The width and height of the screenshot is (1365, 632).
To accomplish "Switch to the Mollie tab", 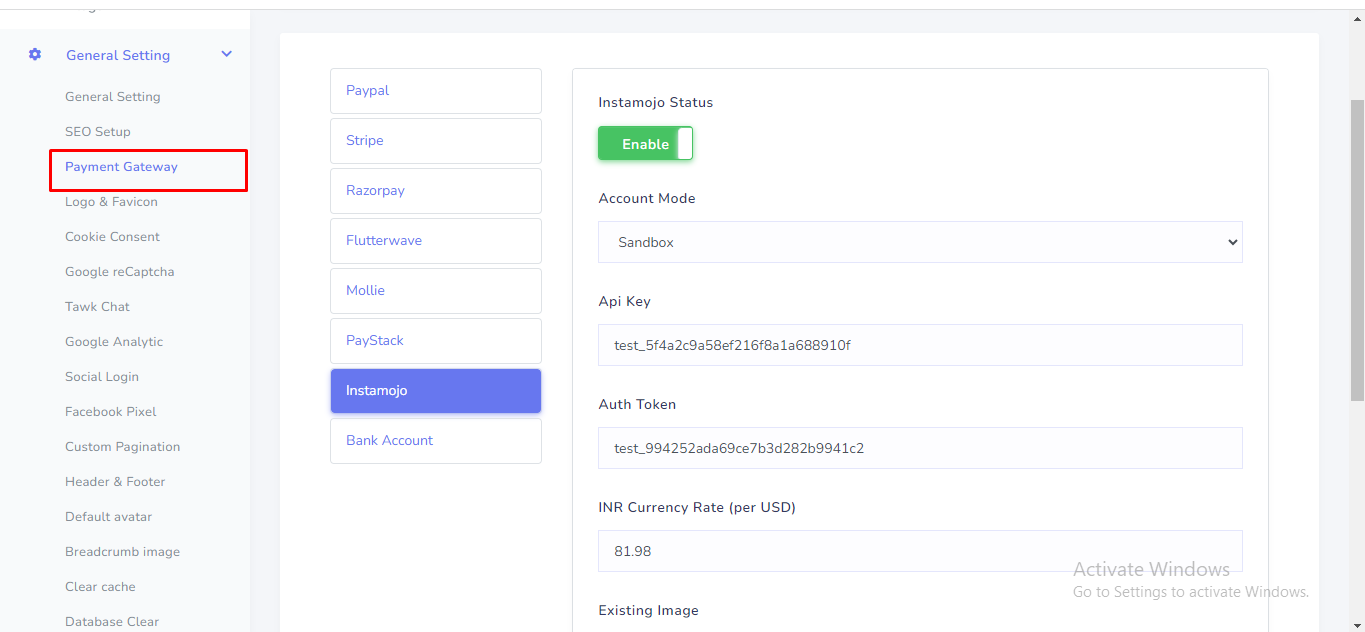I will tap(435, 291).
